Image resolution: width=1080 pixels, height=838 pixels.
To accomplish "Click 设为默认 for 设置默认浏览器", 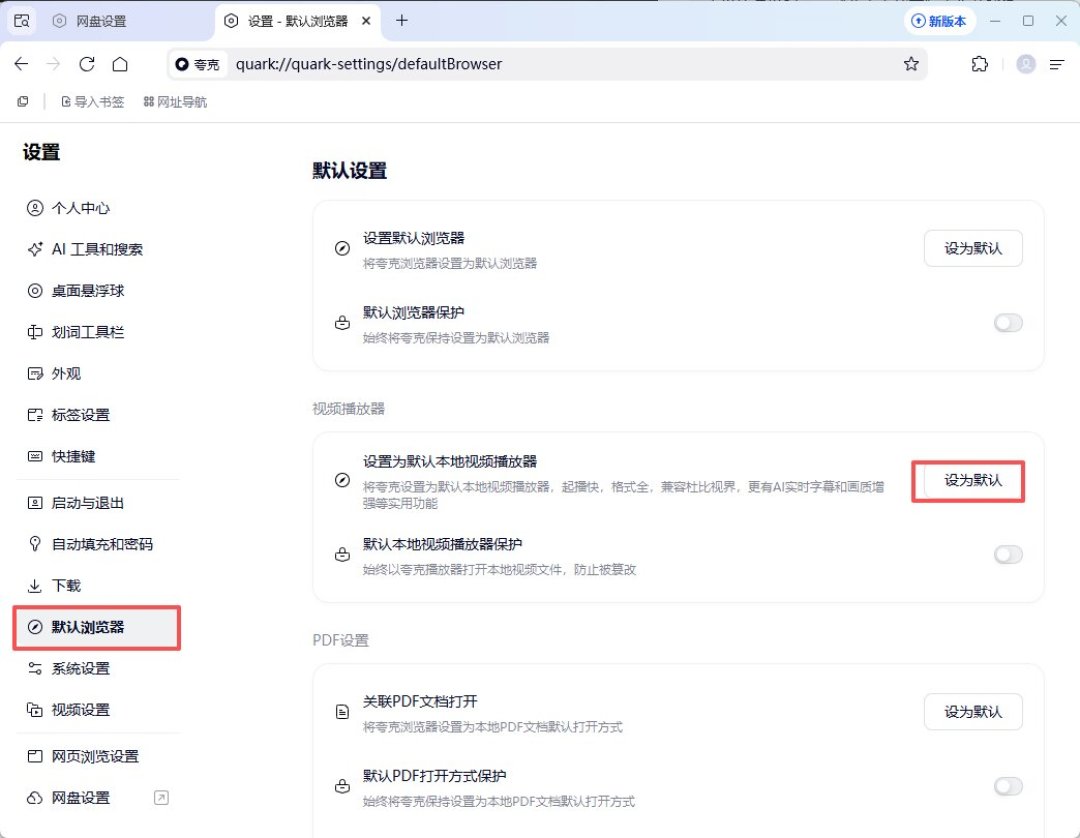I will click(x=973, y=248).
